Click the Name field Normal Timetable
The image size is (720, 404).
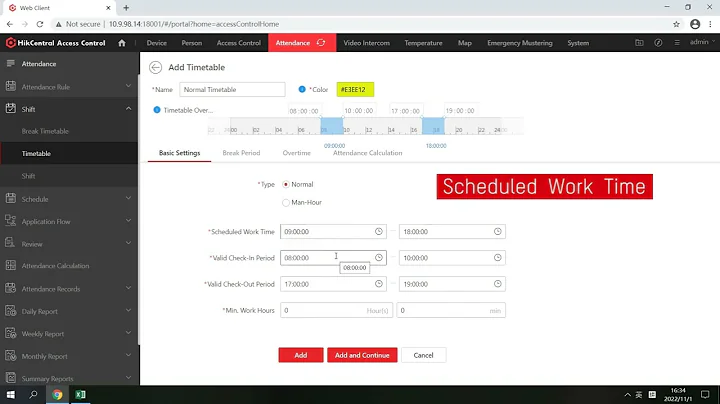(x=232, y=90)
